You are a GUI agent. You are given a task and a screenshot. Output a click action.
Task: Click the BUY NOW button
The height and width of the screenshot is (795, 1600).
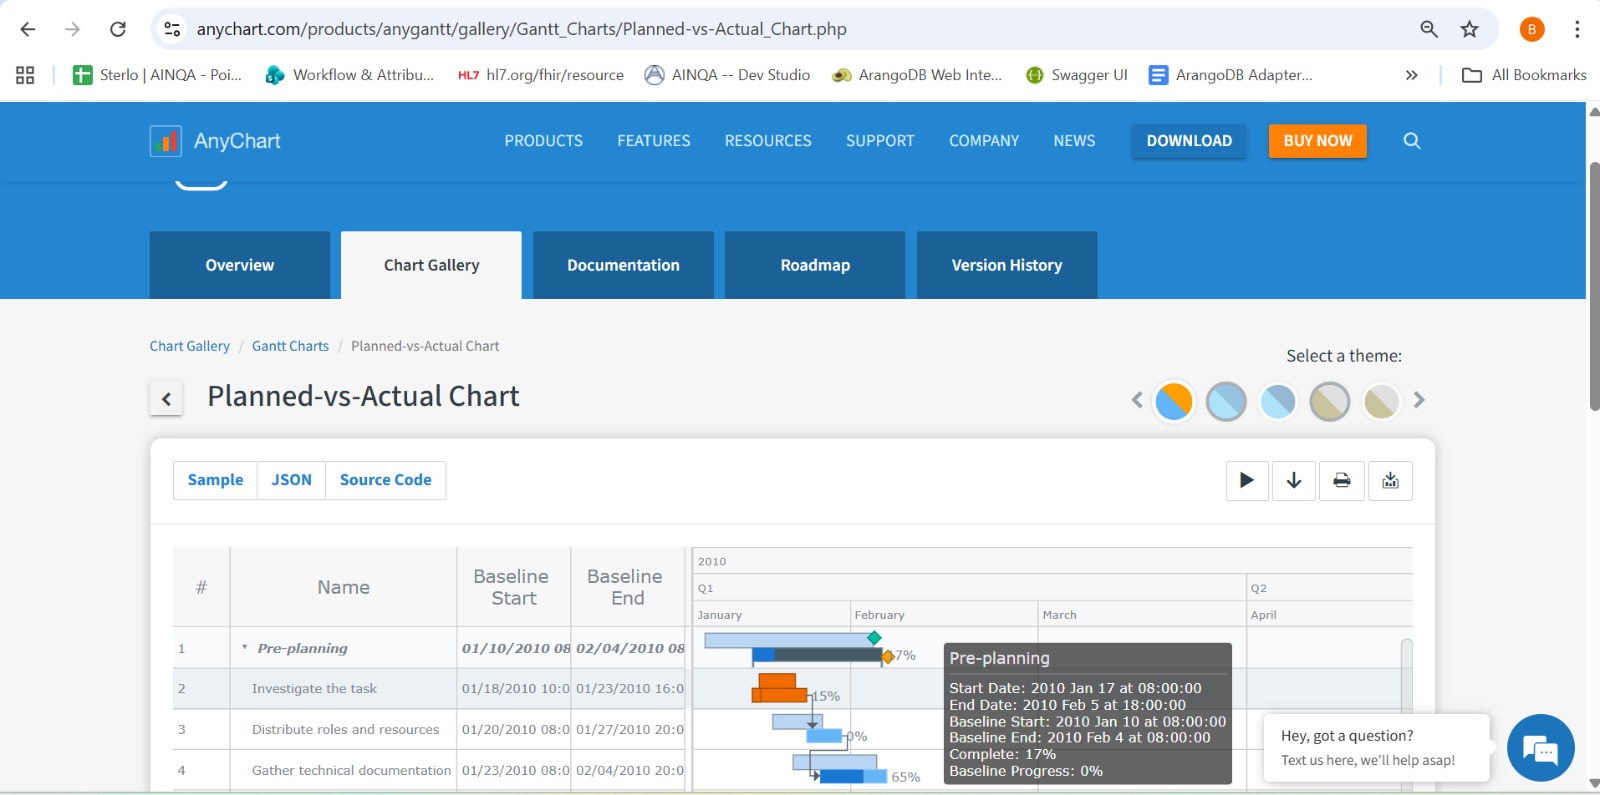[x=1317, y=141]
